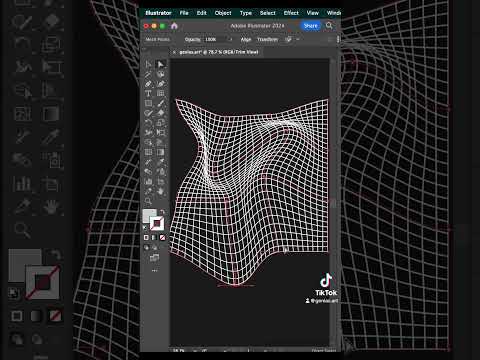Image resolution: width=480 pixels, height=360 pixels.
Task: Open the Opacity dropdown arrow
Action: [x=231, y=39]
